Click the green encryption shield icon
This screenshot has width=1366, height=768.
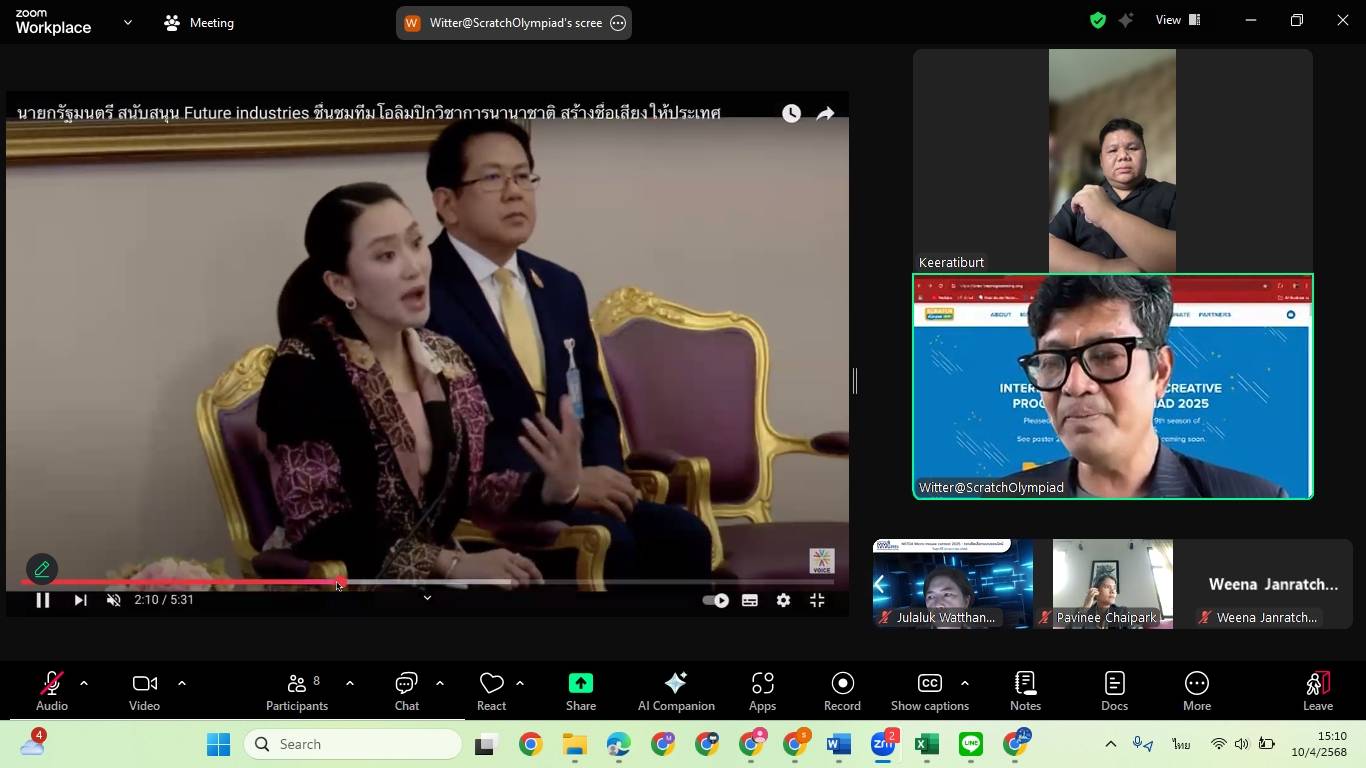(x=1098, y=20)
